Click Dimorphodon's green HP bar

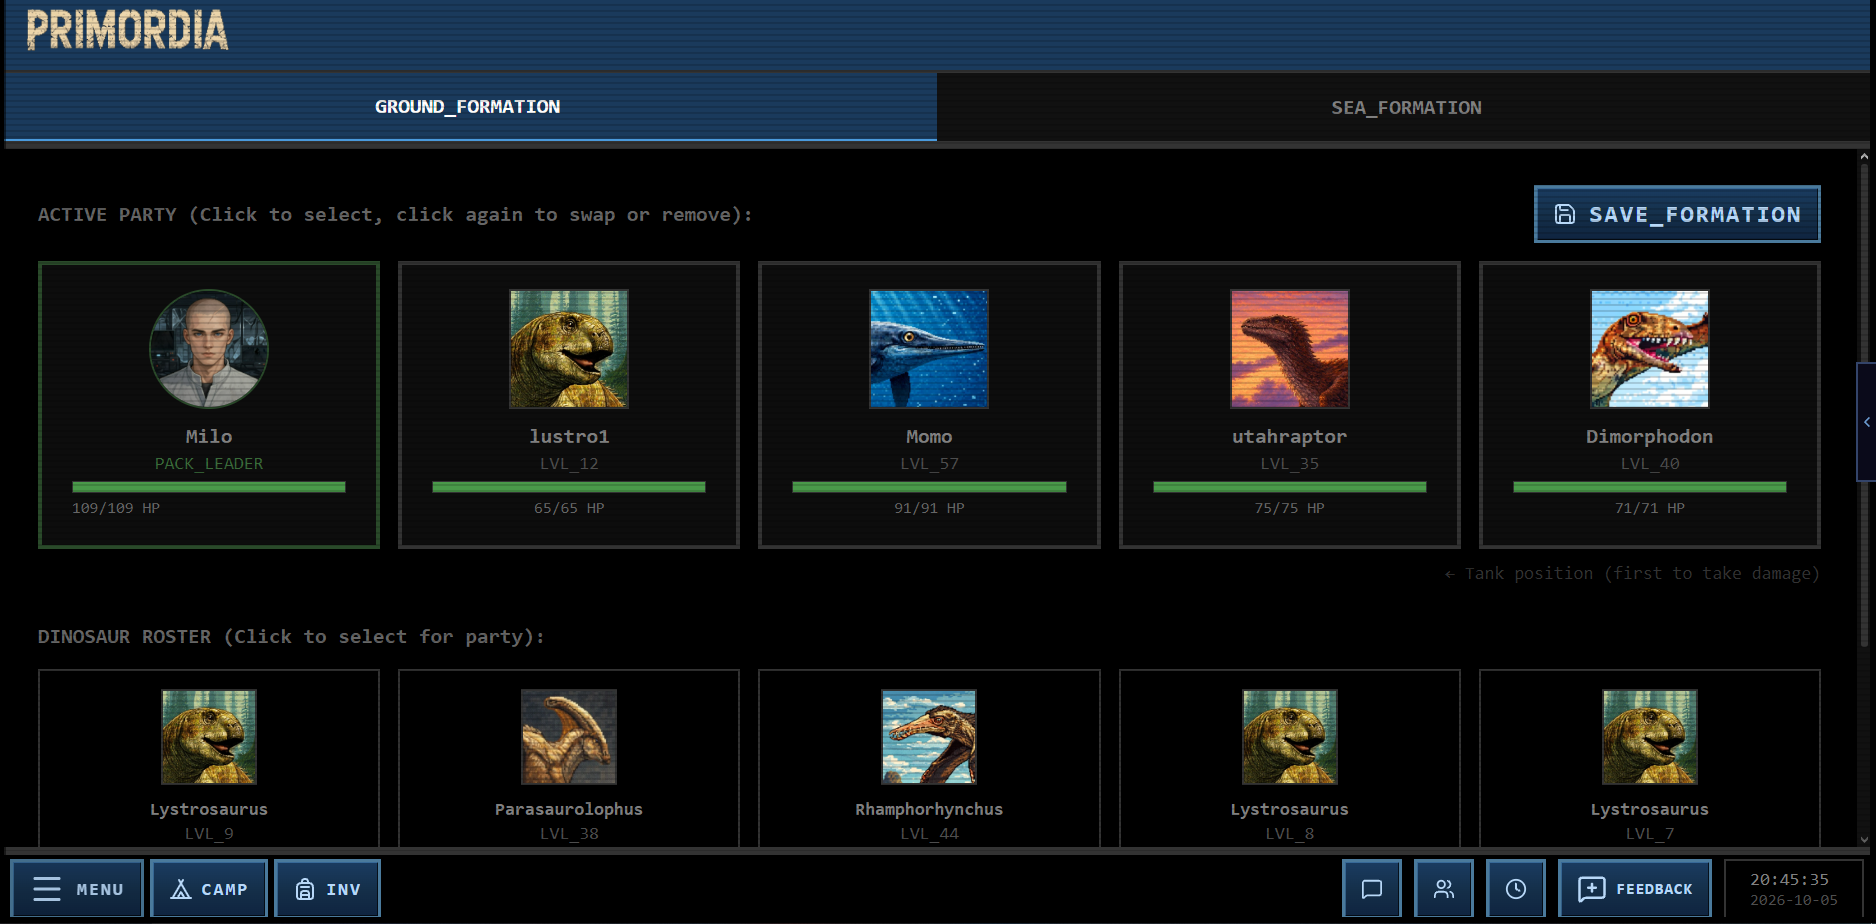1650,487
